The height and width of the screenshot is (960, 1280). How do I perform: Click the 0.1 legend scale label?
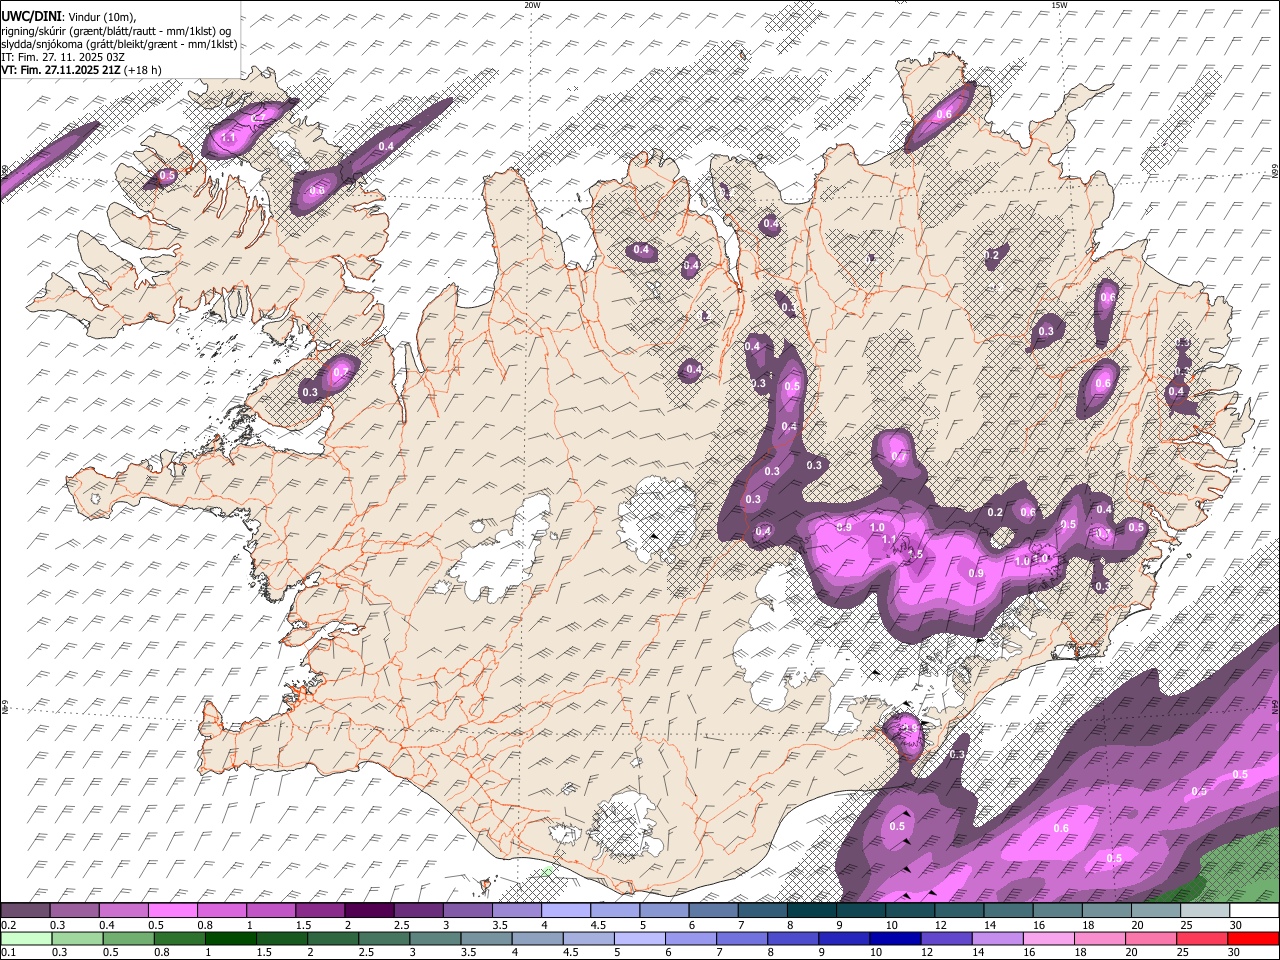tap(8, 952)
